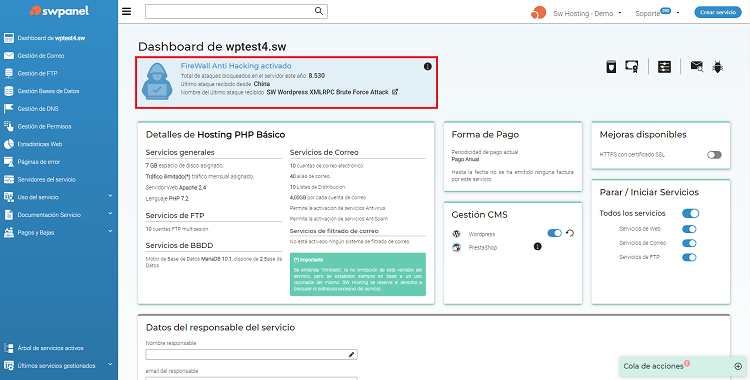Screen dimensions: 750x380
Task: Expand Cola de acciones plus icon
Action: tap(738, 366)
